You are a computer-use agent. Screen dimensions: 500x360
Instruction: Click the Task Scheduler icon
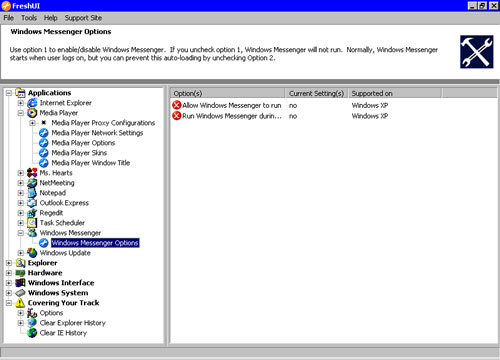pos(32,223)
